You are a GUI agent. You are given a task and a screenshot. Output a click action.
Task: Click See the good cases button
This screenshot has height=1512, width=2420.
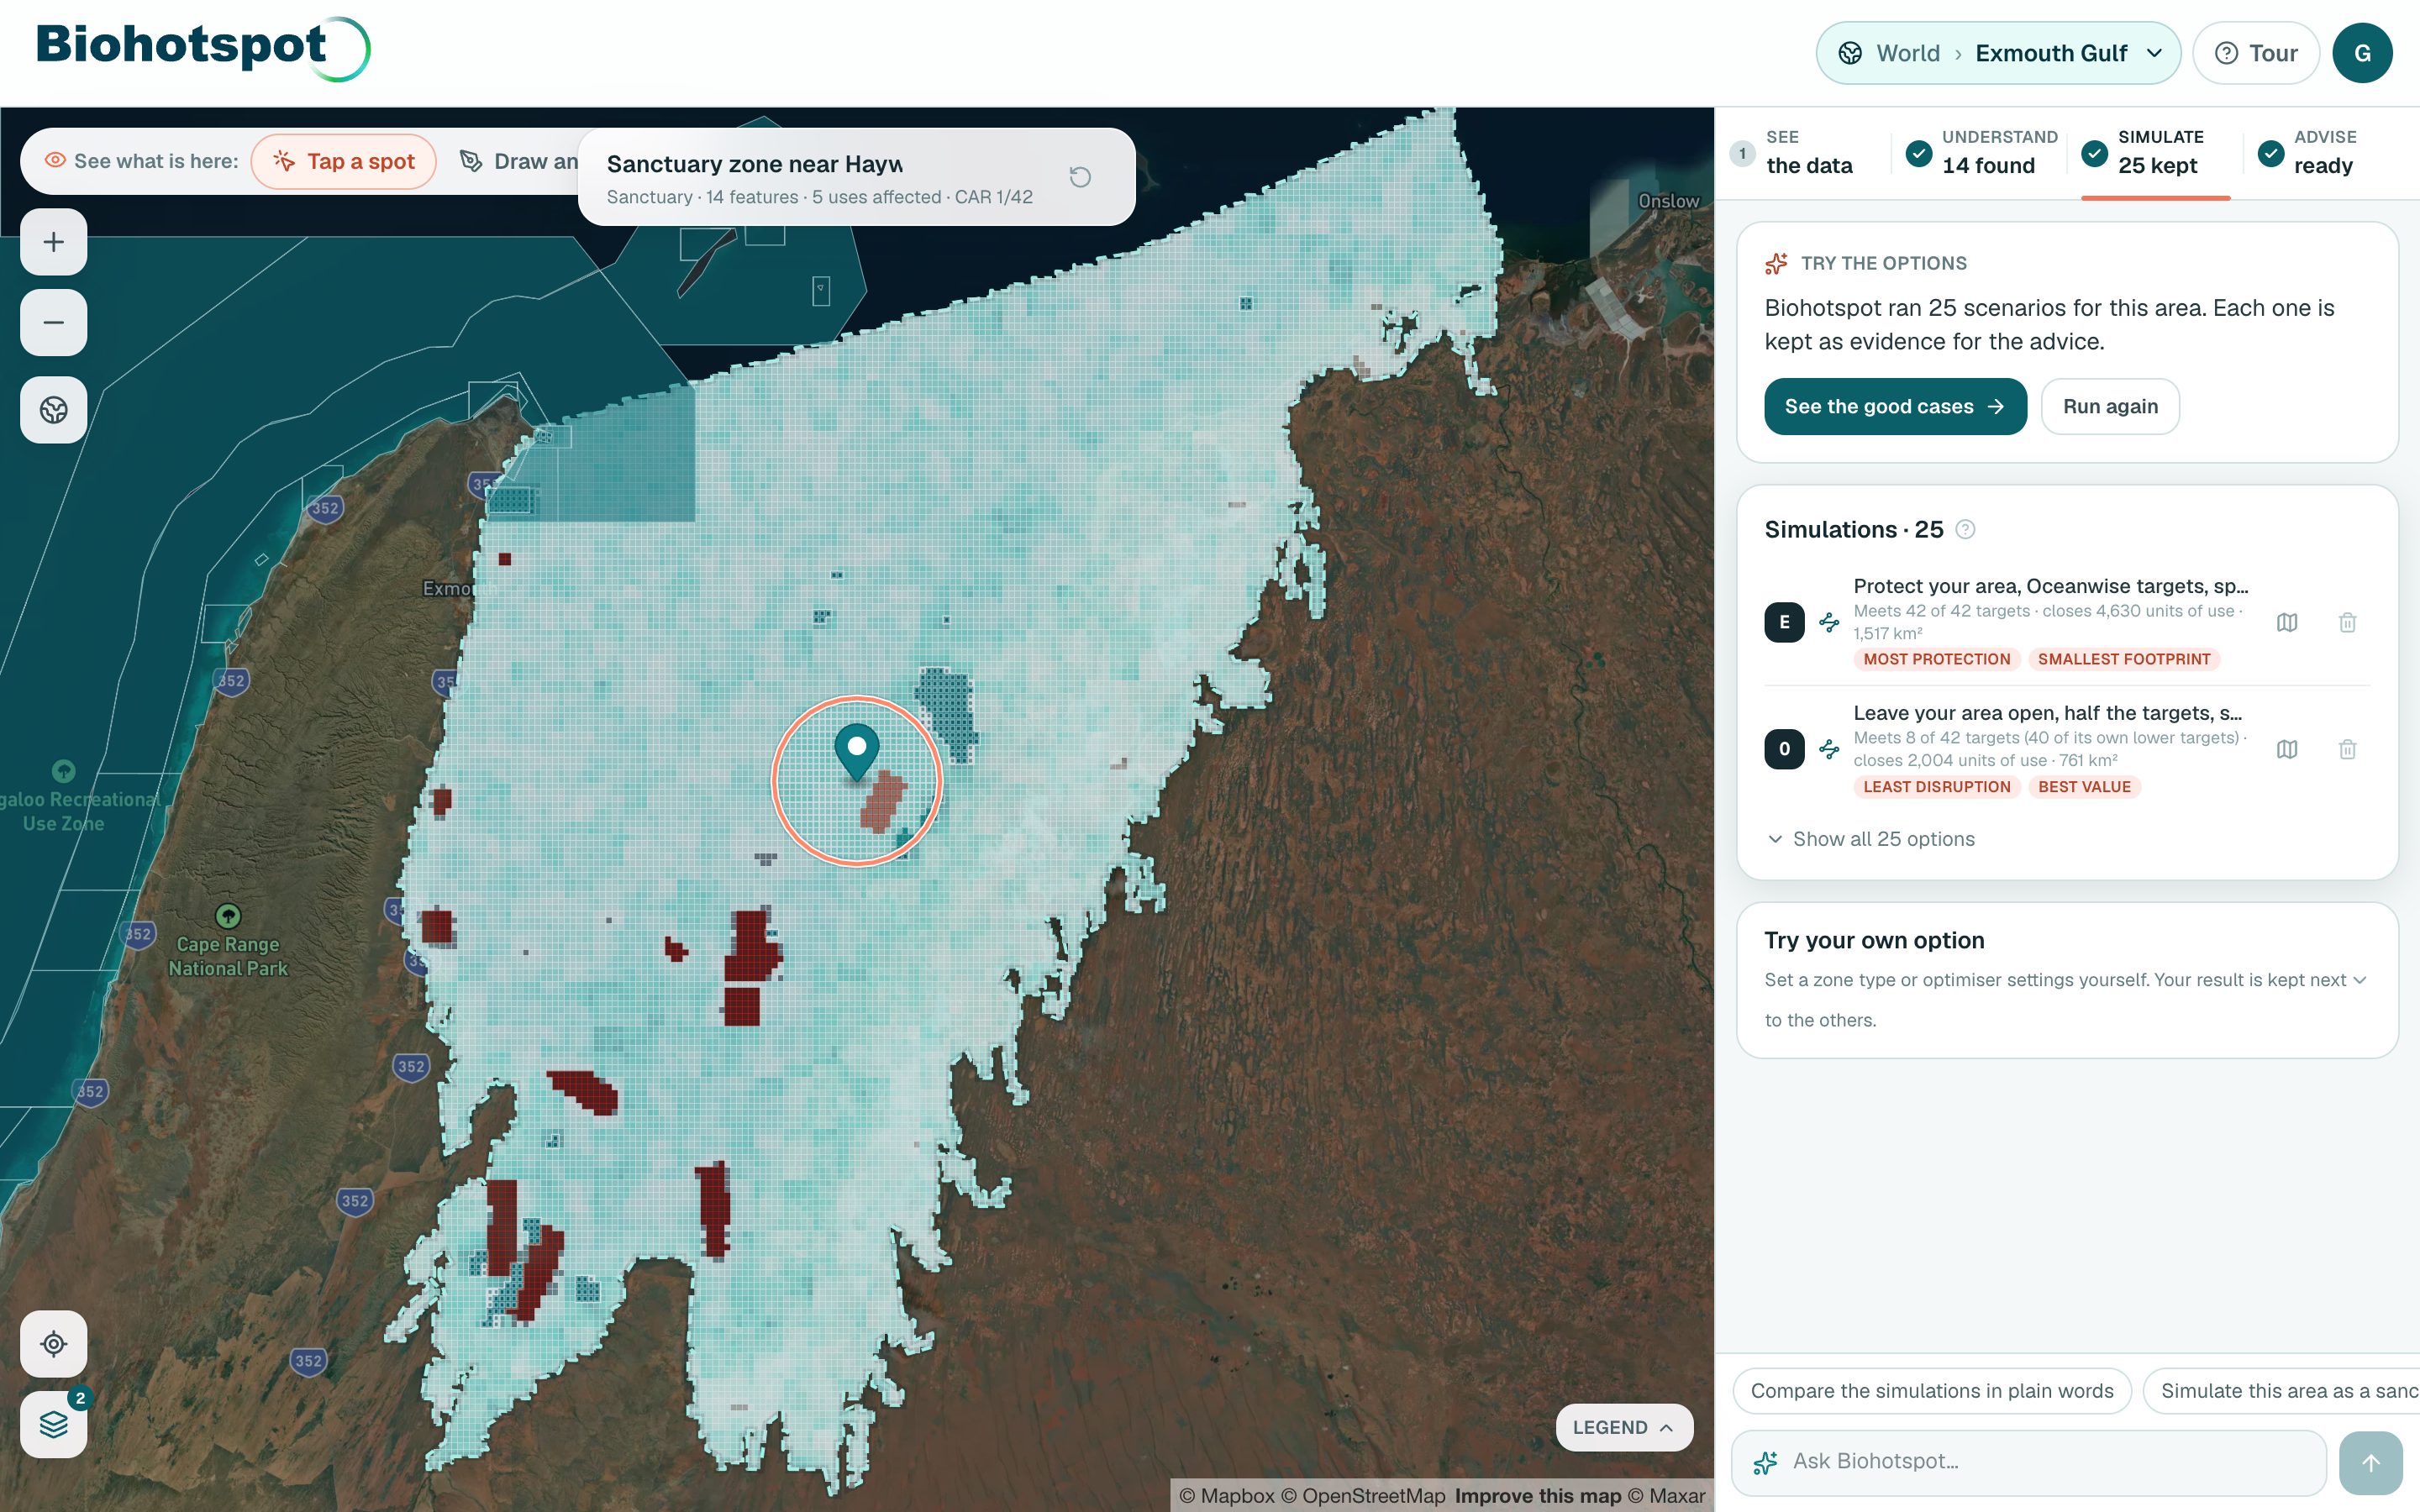(x=1895, y=406)
